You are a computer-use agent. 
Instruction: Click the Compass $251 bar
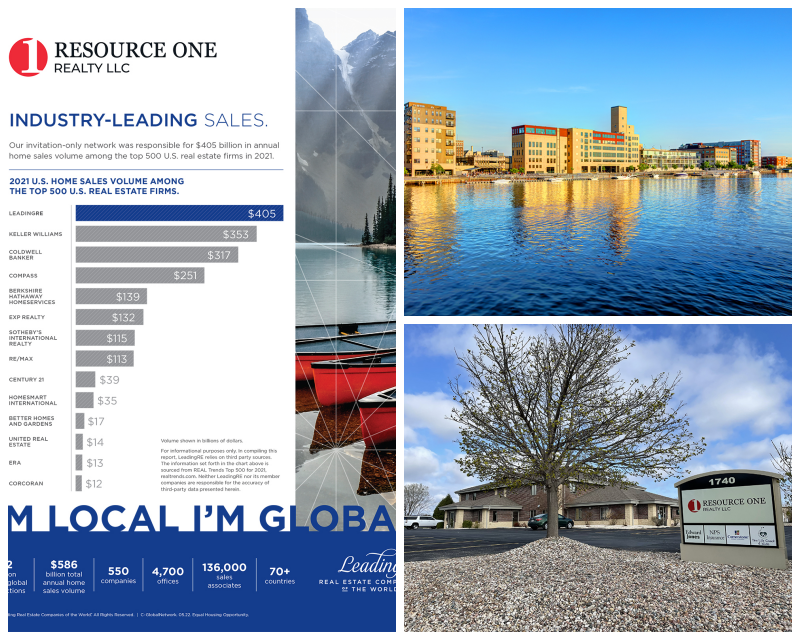(x=140, y=276)
